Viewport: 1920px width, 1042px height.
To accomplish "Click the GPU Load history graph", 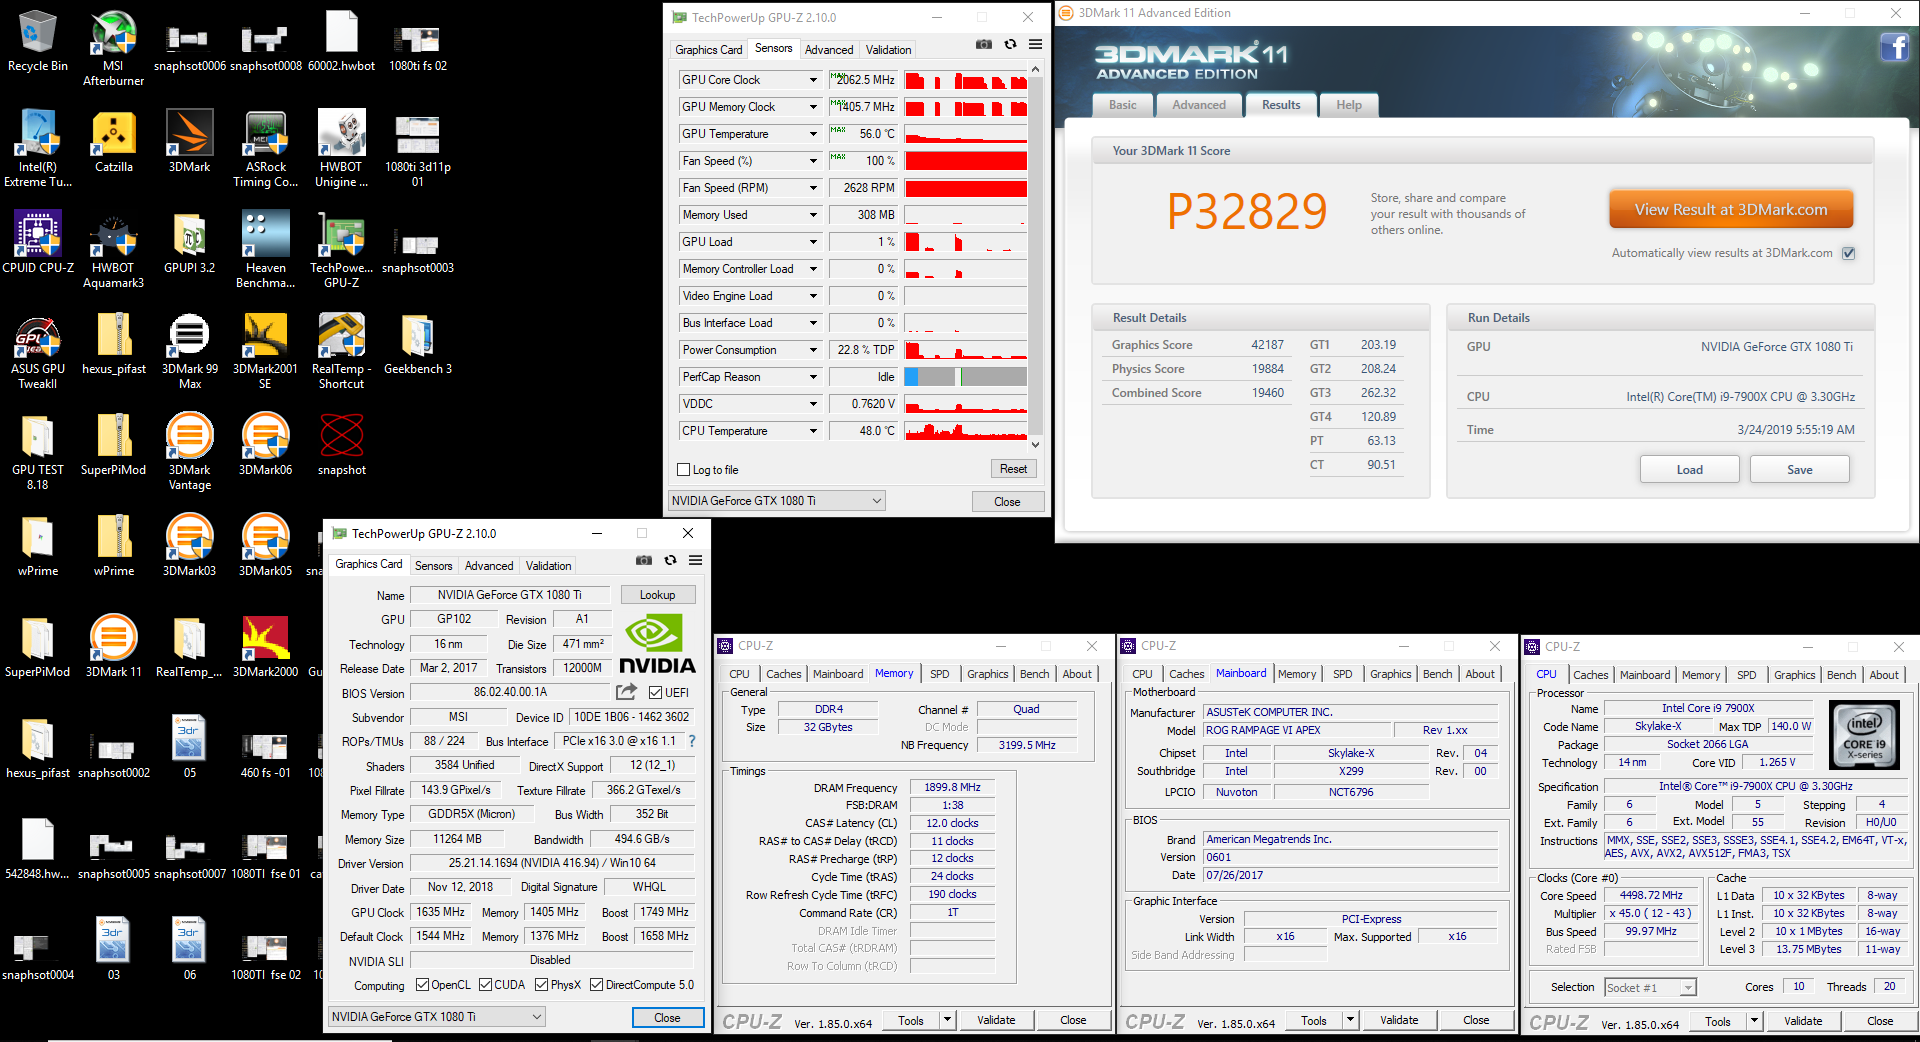I will click(965, 242).
